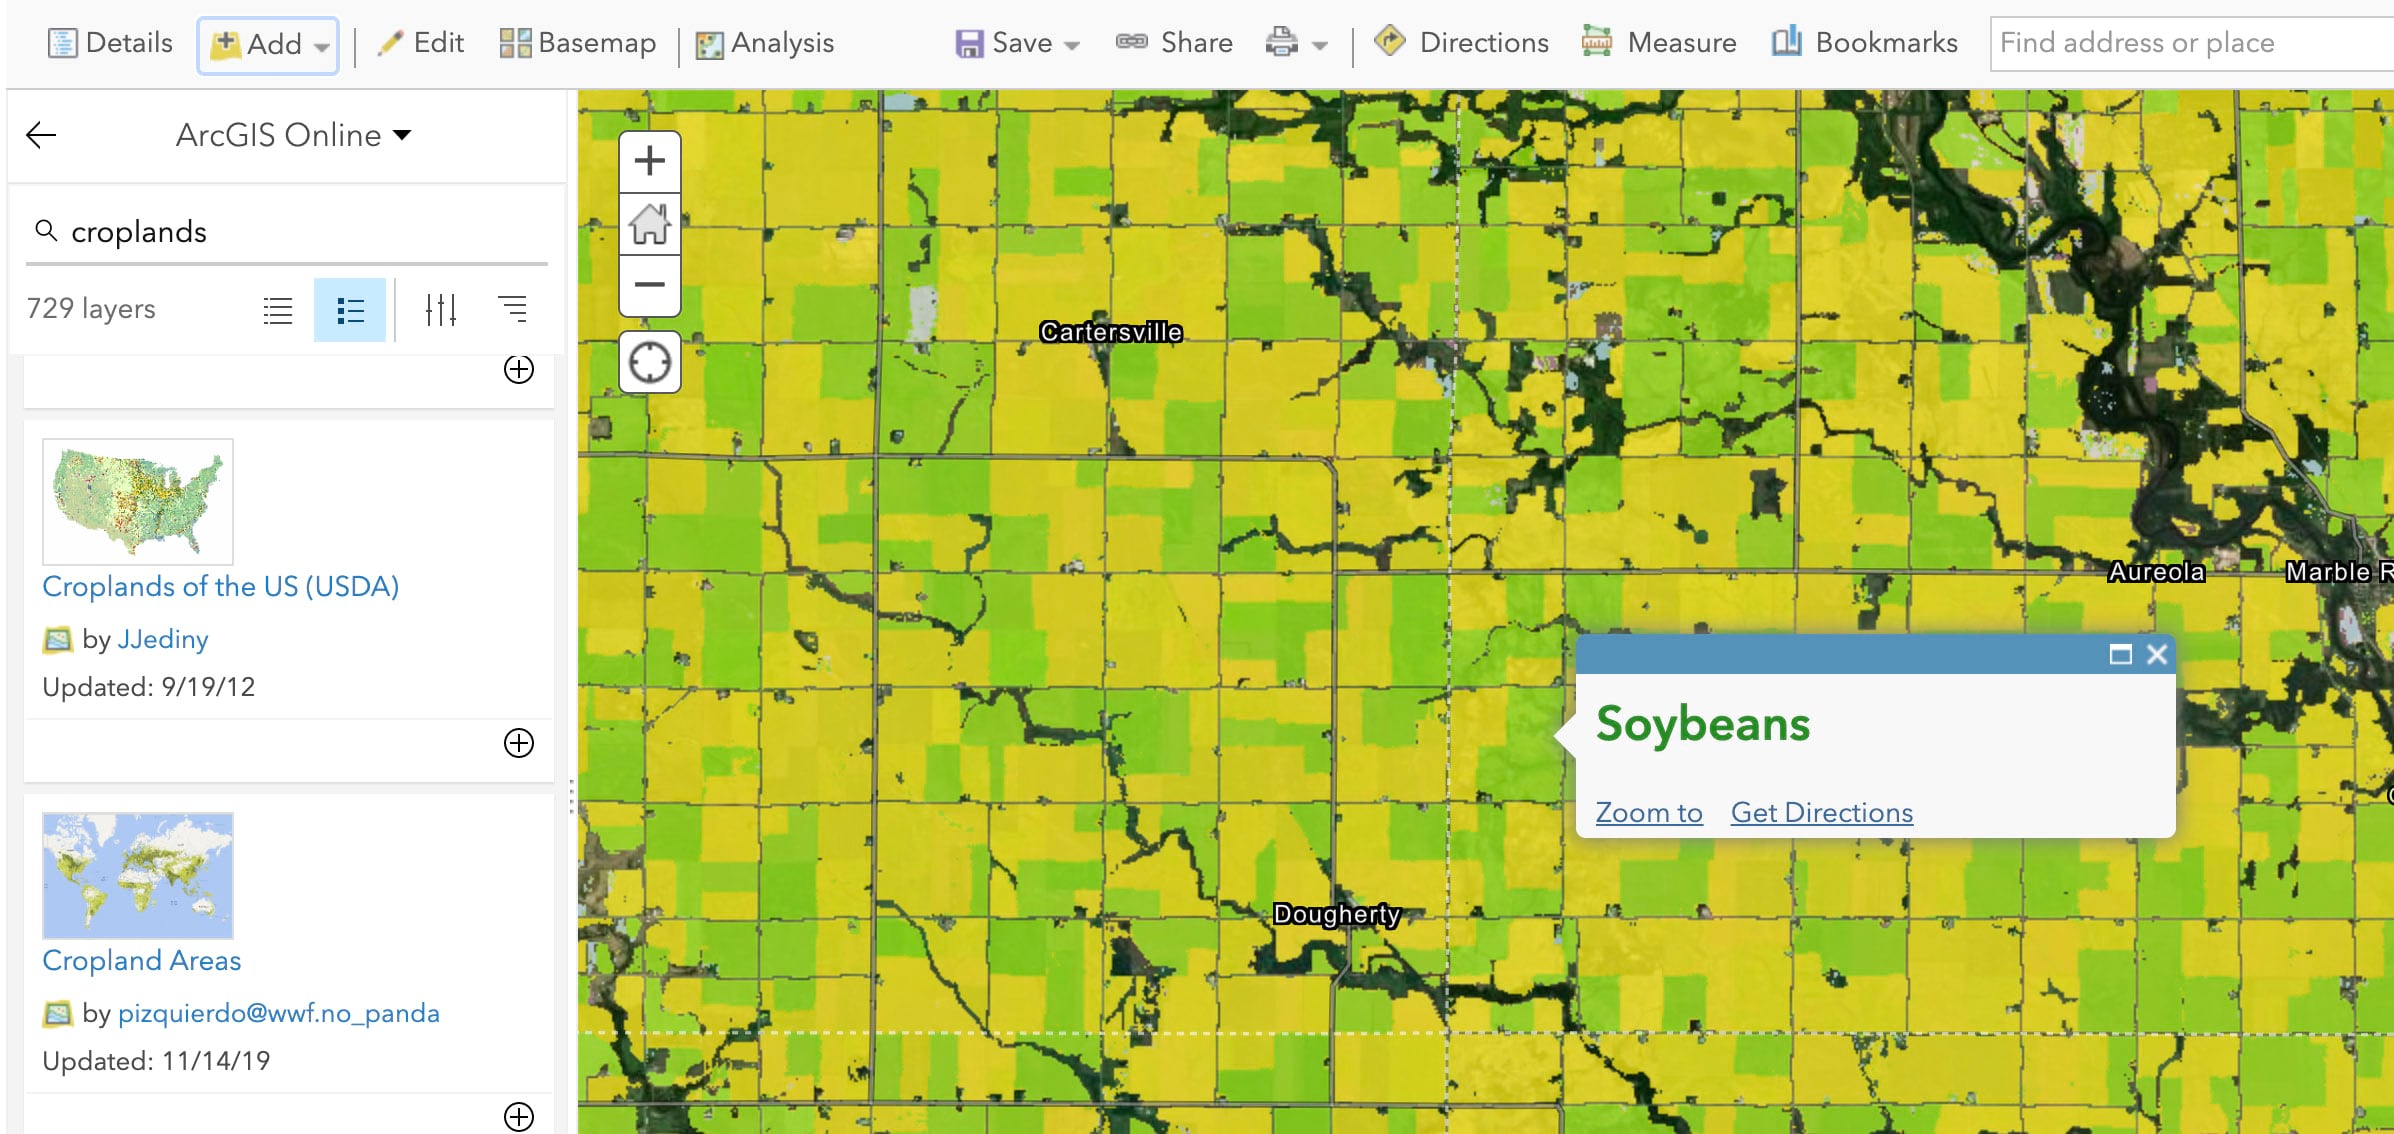2394x1134 pixels.
Task: Click the Updated: 9/19/12 text
Action: point(149,687)
